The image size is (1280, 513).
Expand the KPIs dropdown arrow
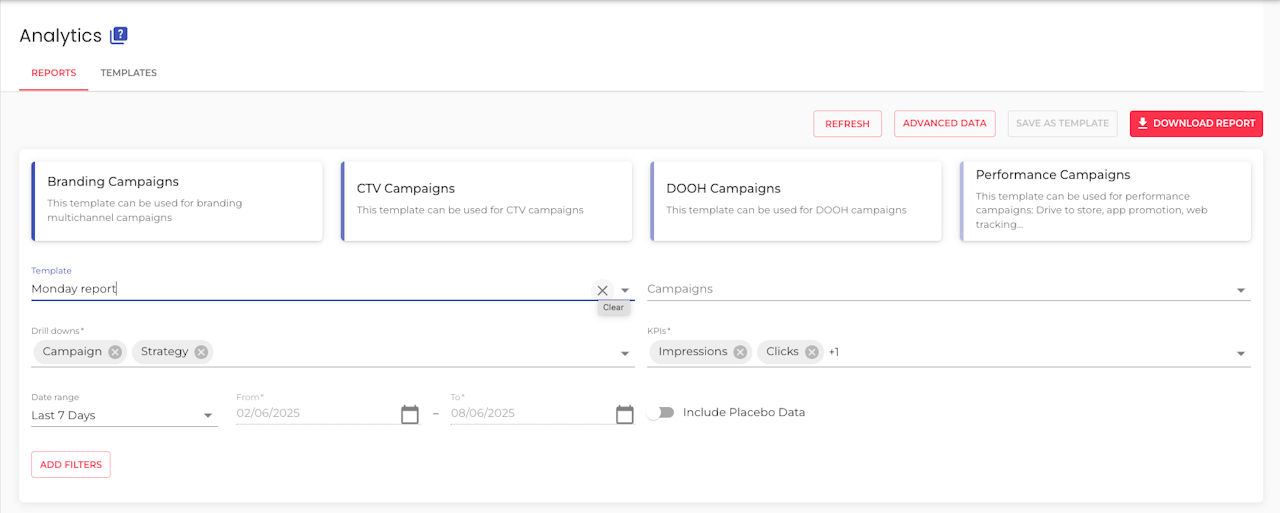click(1241, 353)
